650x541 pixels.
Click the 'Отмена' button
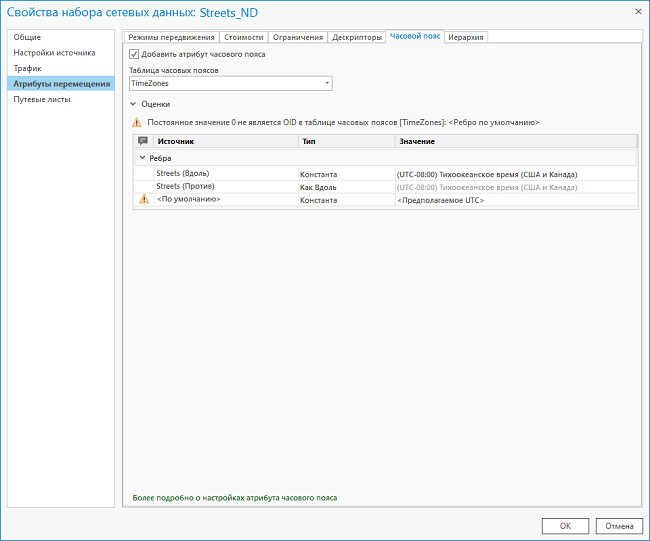point(619,525)
